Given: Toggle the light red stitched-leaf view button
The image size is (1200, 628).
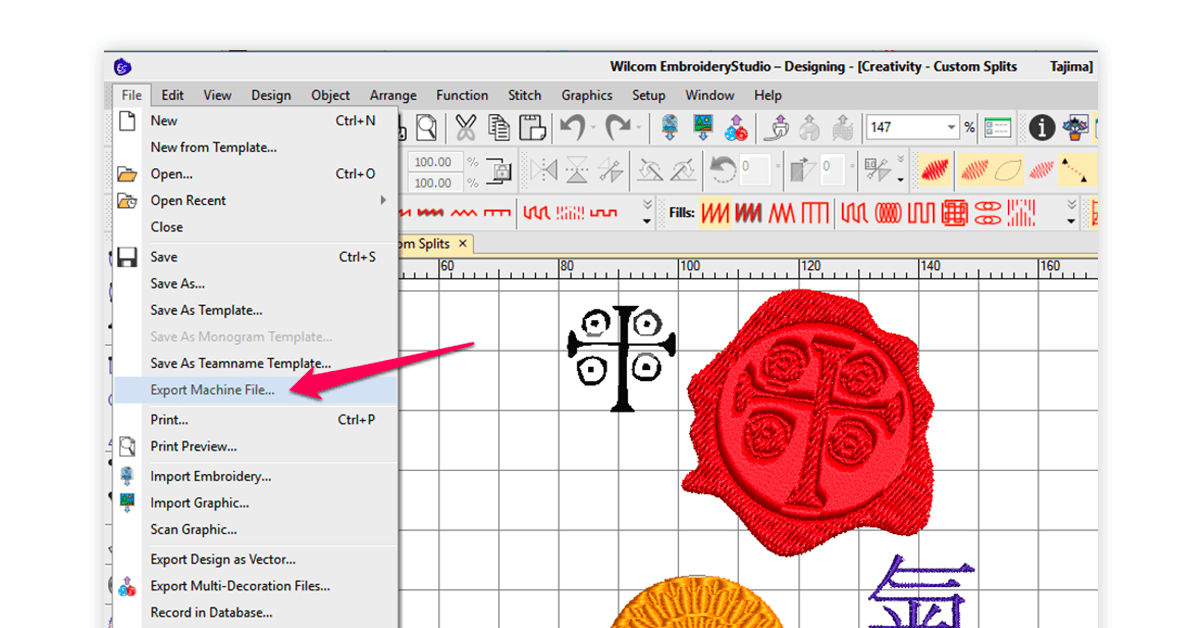Looking at the screenshot, I should coord(1042,170).
